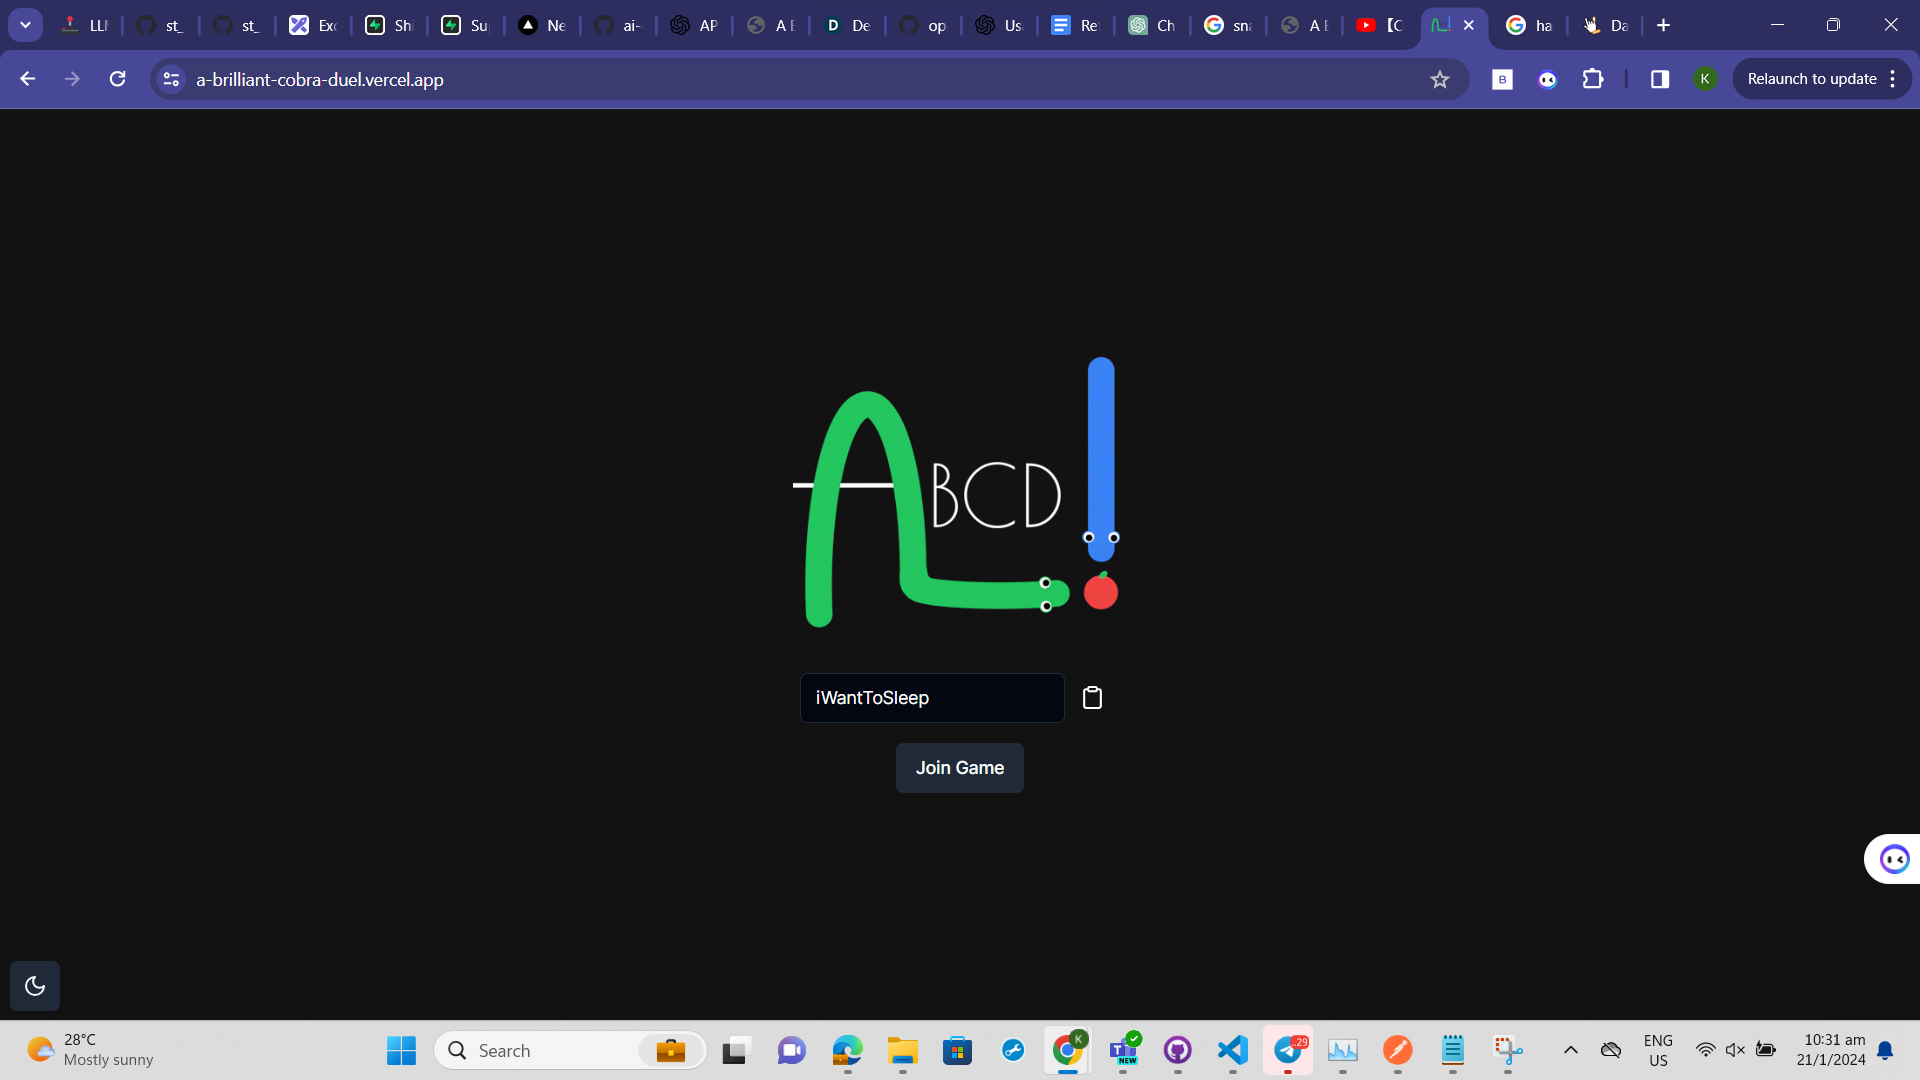The width and height of the screenshot is (1920, 1080).
Task: Click the iWantToSleep name input field
Action: tap(931, 698)
